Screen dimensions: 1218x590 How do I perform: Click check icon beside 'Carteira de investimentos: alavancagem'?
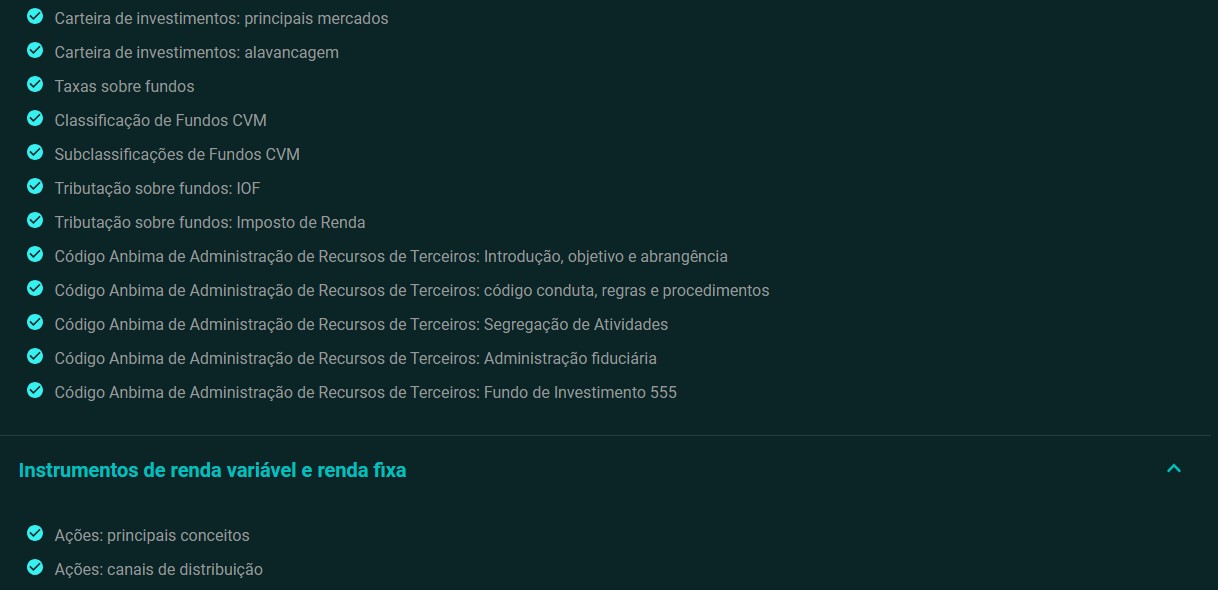pyautogui.click(x=35, y=51)
